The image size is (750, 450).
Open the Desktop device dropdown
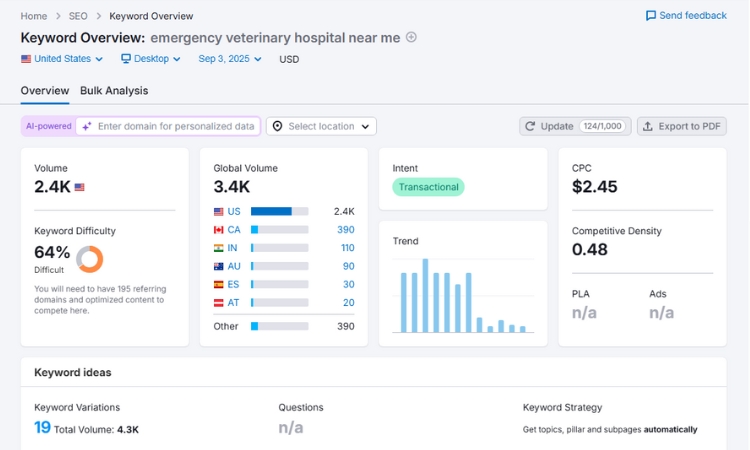151,59
